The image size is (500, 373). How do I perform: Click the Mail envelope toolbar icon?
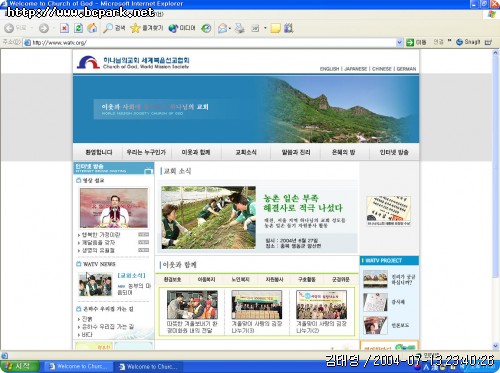(x=222, y=28)
